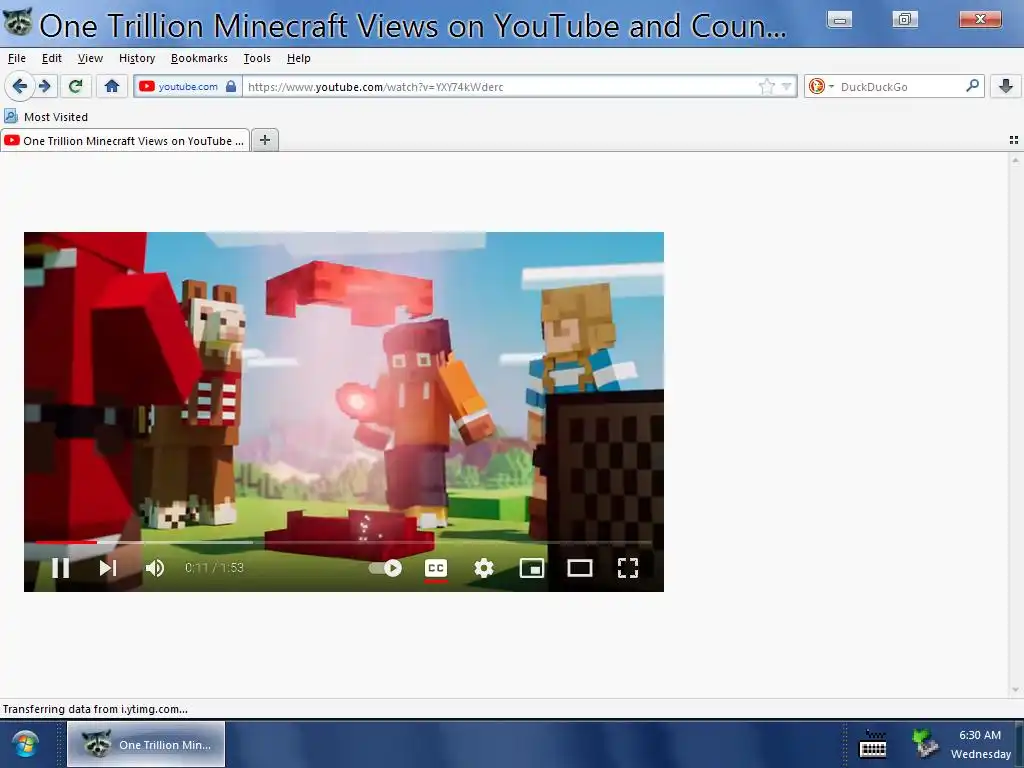Click the padlock security icon
1024x768 pixels.
tap(231, 86)
